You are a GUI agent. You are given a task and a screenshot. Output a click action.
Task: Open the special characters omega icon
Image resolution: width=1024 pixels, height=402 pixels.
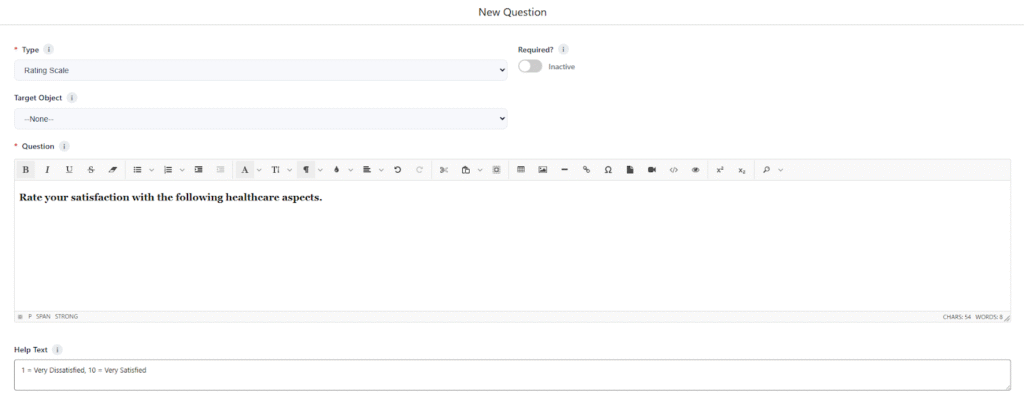(608, 170)
